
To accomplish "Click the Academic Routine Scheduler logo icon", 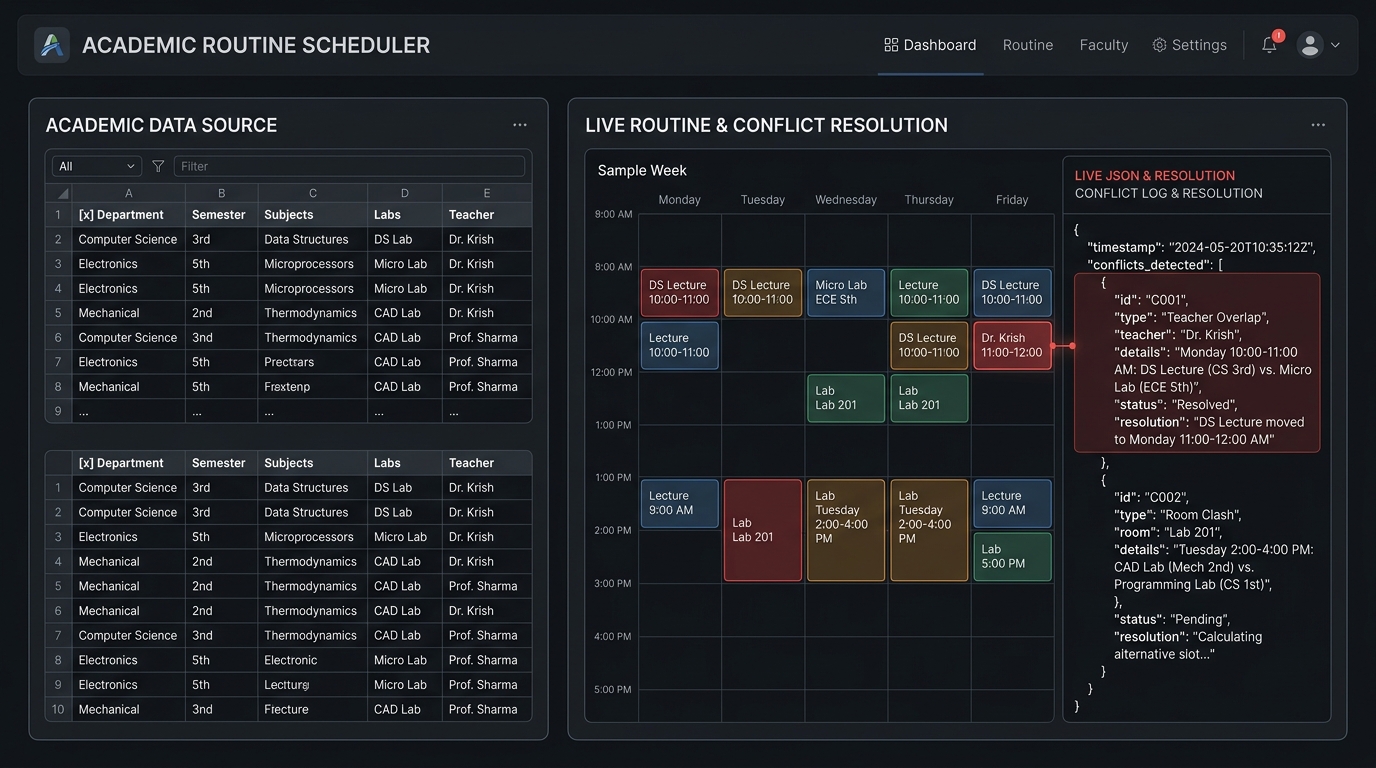I will 52,45.
